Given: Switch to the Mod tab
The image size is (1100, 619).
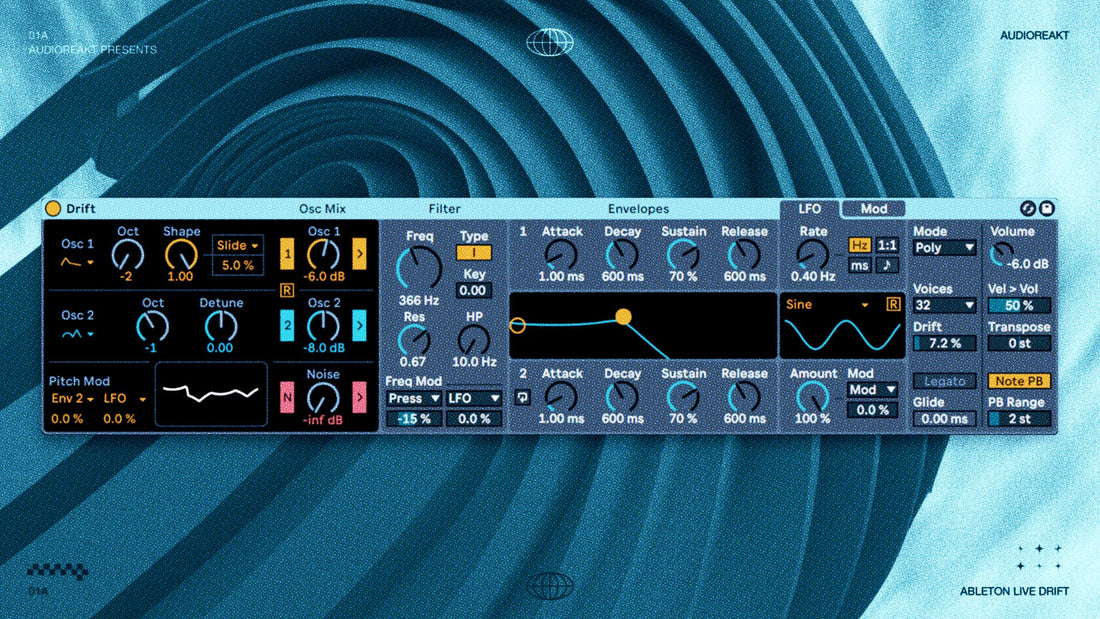Looking at the screenshot, I should pyautogui.click(x=873, y=208).
